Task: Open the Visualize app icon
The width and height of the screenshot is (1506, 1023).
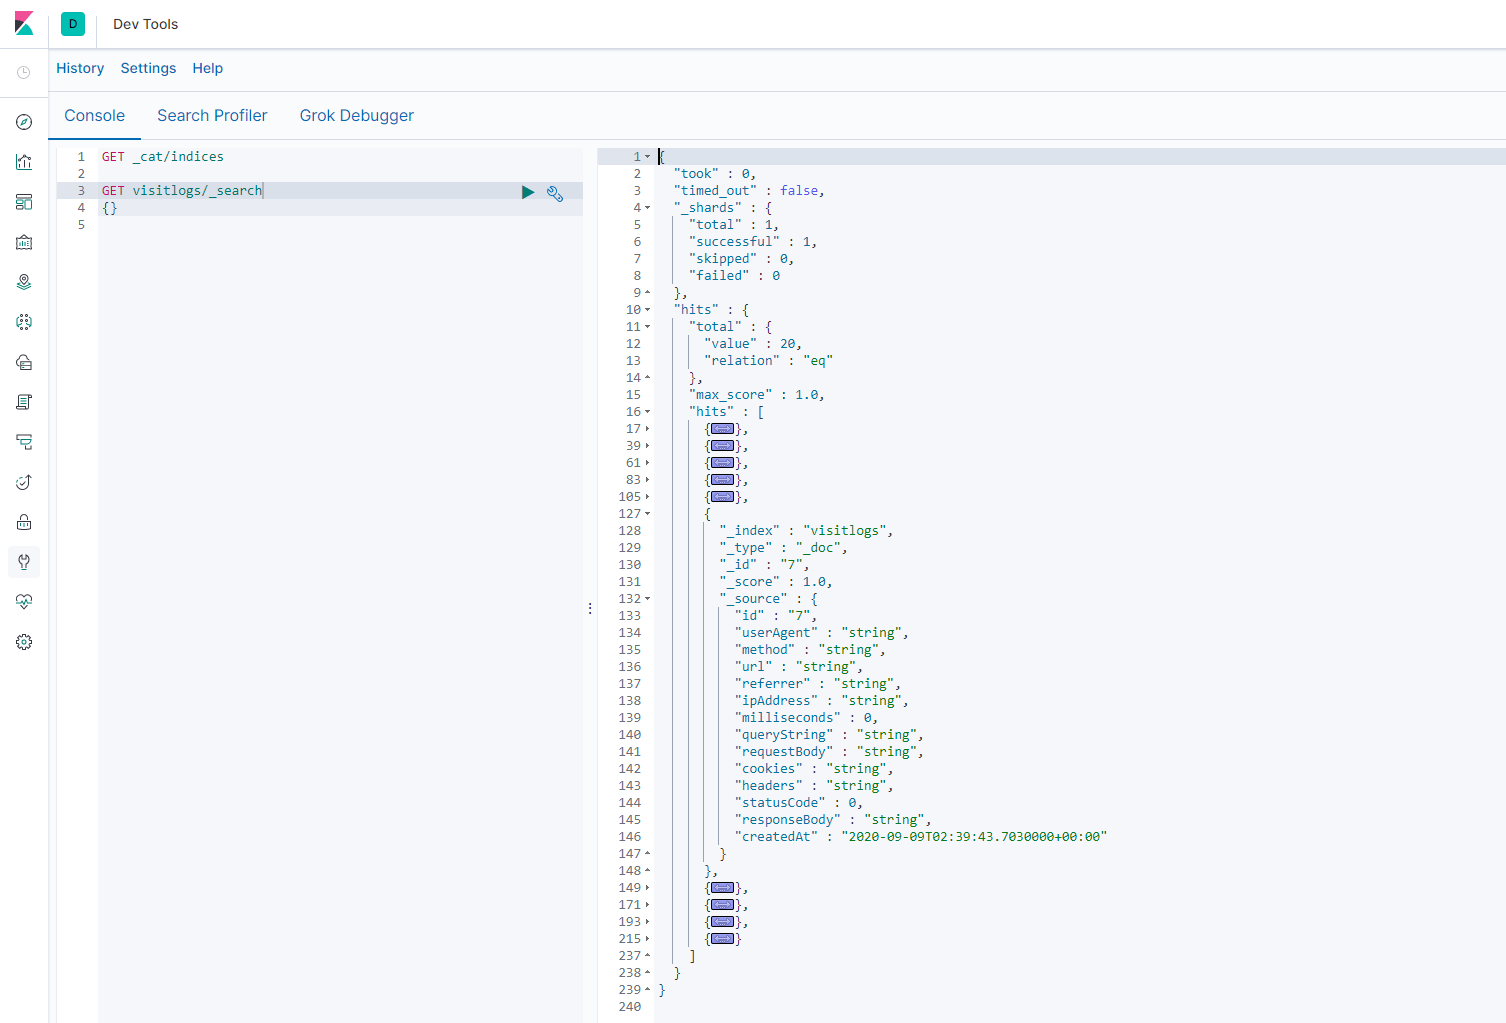Action: [24, 162]
